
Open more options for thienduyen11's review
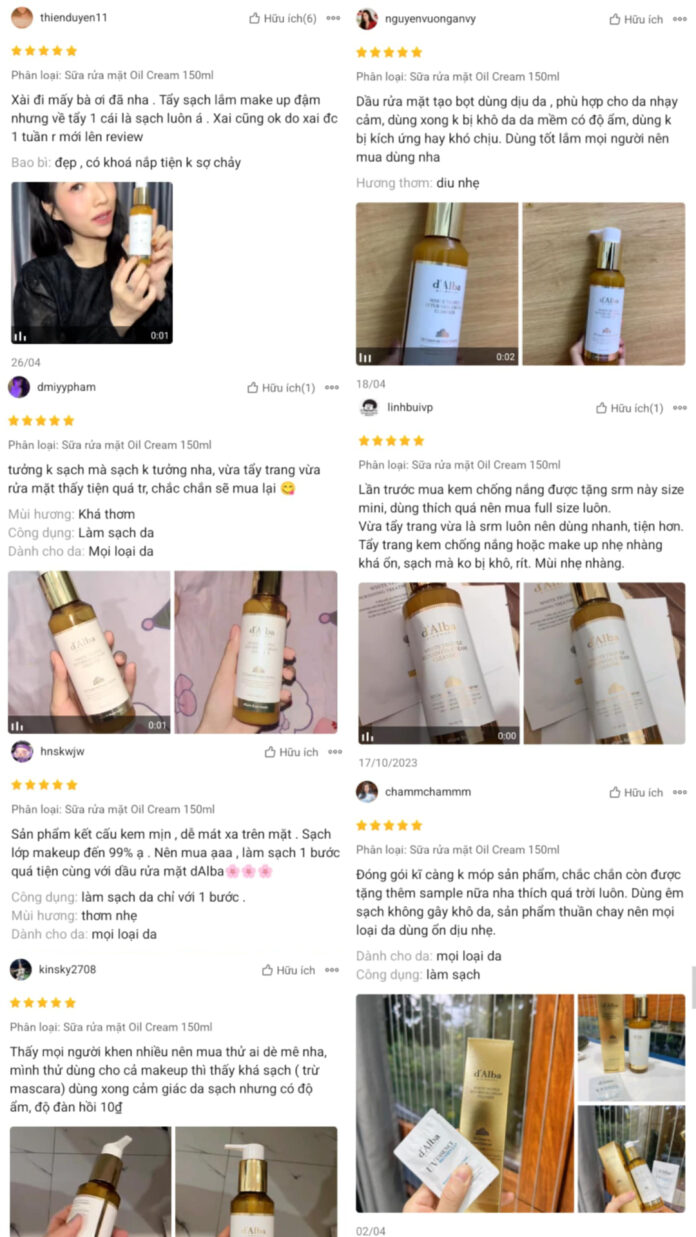point(333,18)
